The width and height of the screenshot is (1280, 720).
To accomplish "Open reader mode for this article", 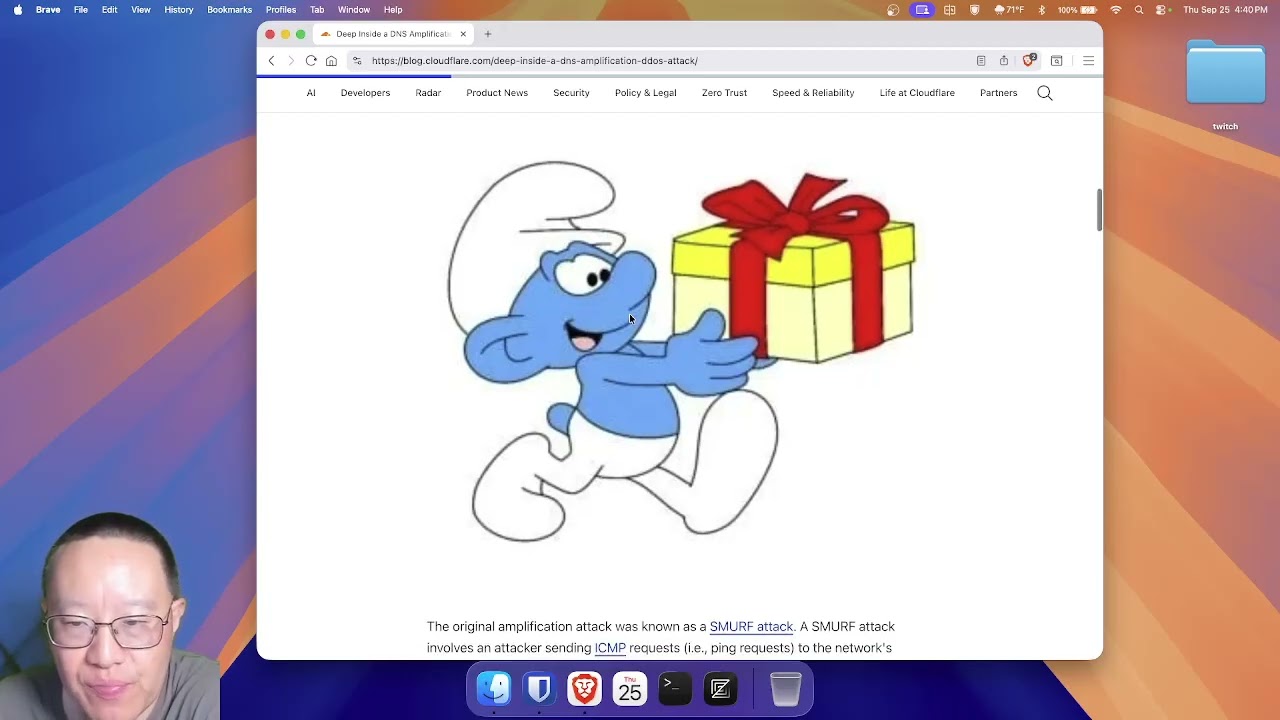I will click(981, 61).
